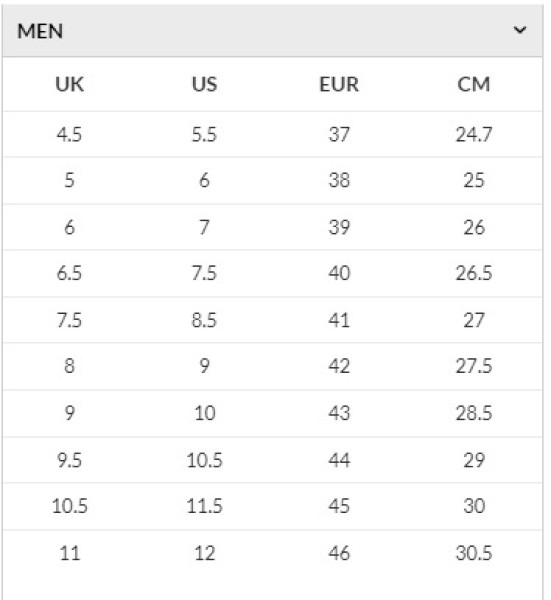Click the CM column header
551x600 pixels.
click(x=474, y=84)
